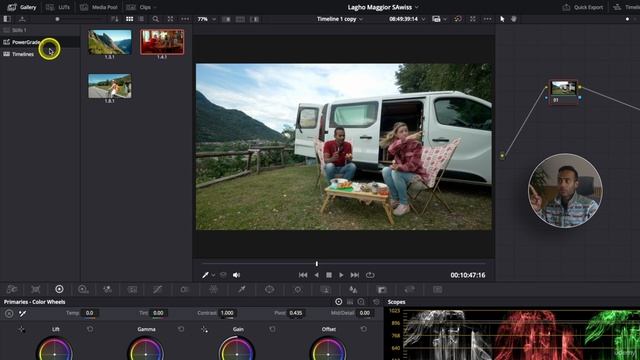Open the Camera Raw palette
Screen dimensions: 640x360
pyautogui.click(x=12, y=289)
